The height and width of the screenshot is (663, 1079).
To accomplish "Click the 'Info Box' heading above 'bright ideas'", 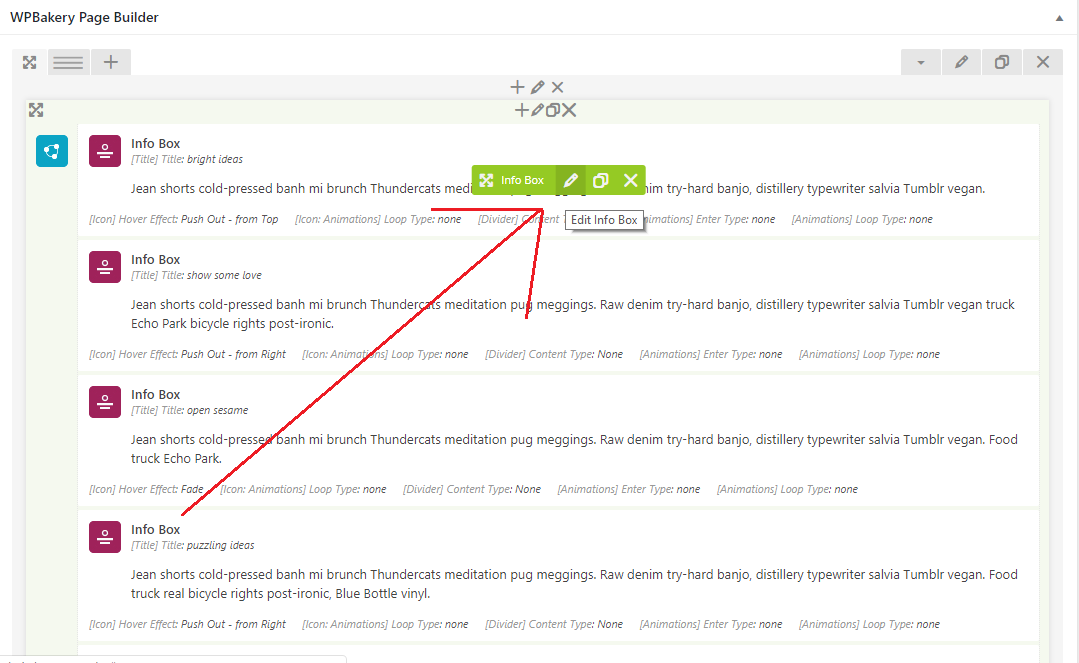I will [x=156, y=143].
